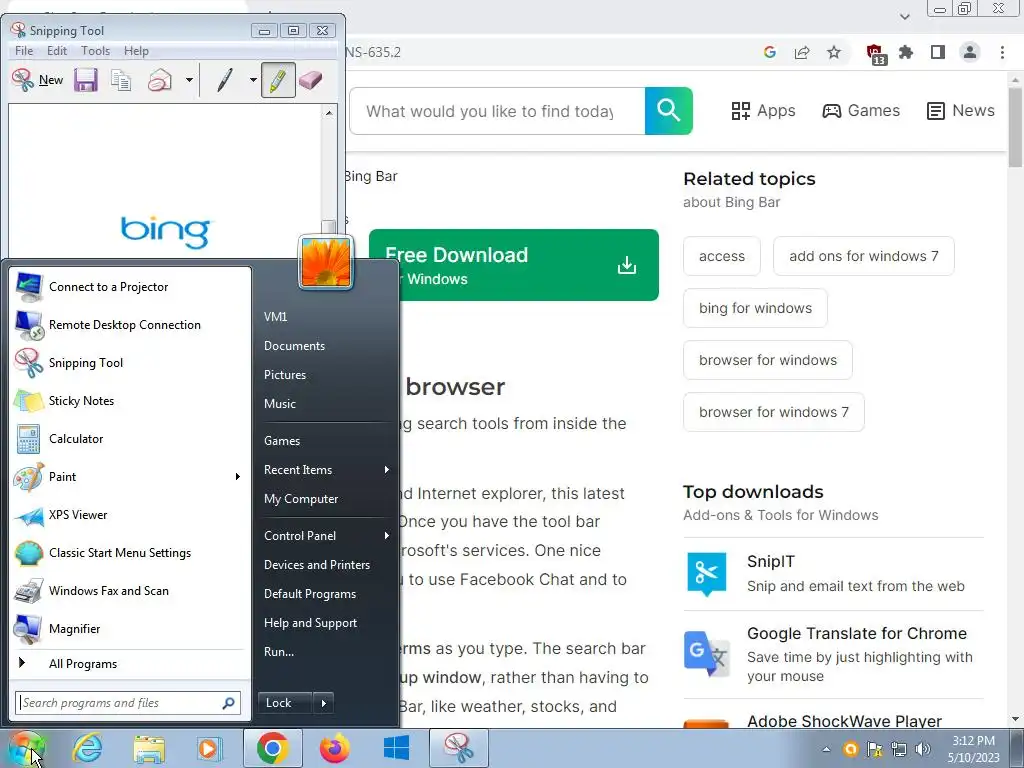
Task: Start a New snip in Snipping Tool
Action: point(37,80)
